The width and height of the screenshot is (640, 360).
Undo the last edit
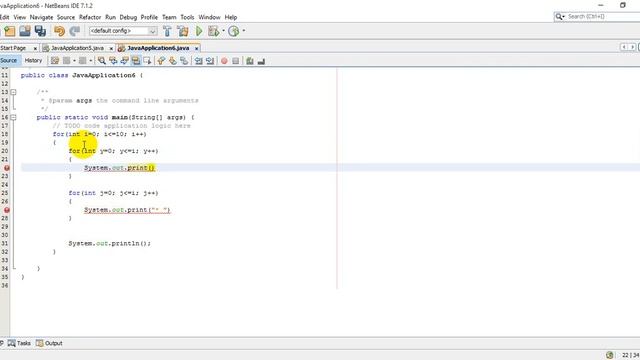pyautogui.click(x=60, y=31)
